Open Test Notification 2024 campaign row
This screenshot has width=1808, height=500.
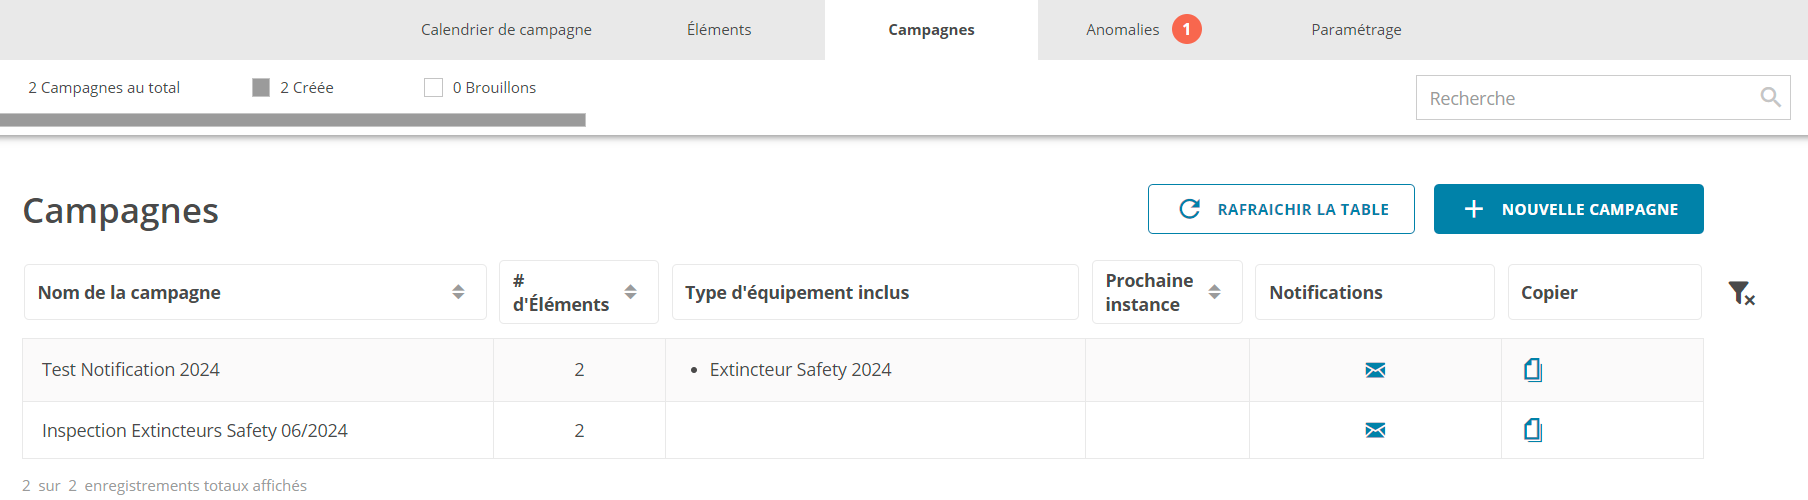click(x=863, y=370)
